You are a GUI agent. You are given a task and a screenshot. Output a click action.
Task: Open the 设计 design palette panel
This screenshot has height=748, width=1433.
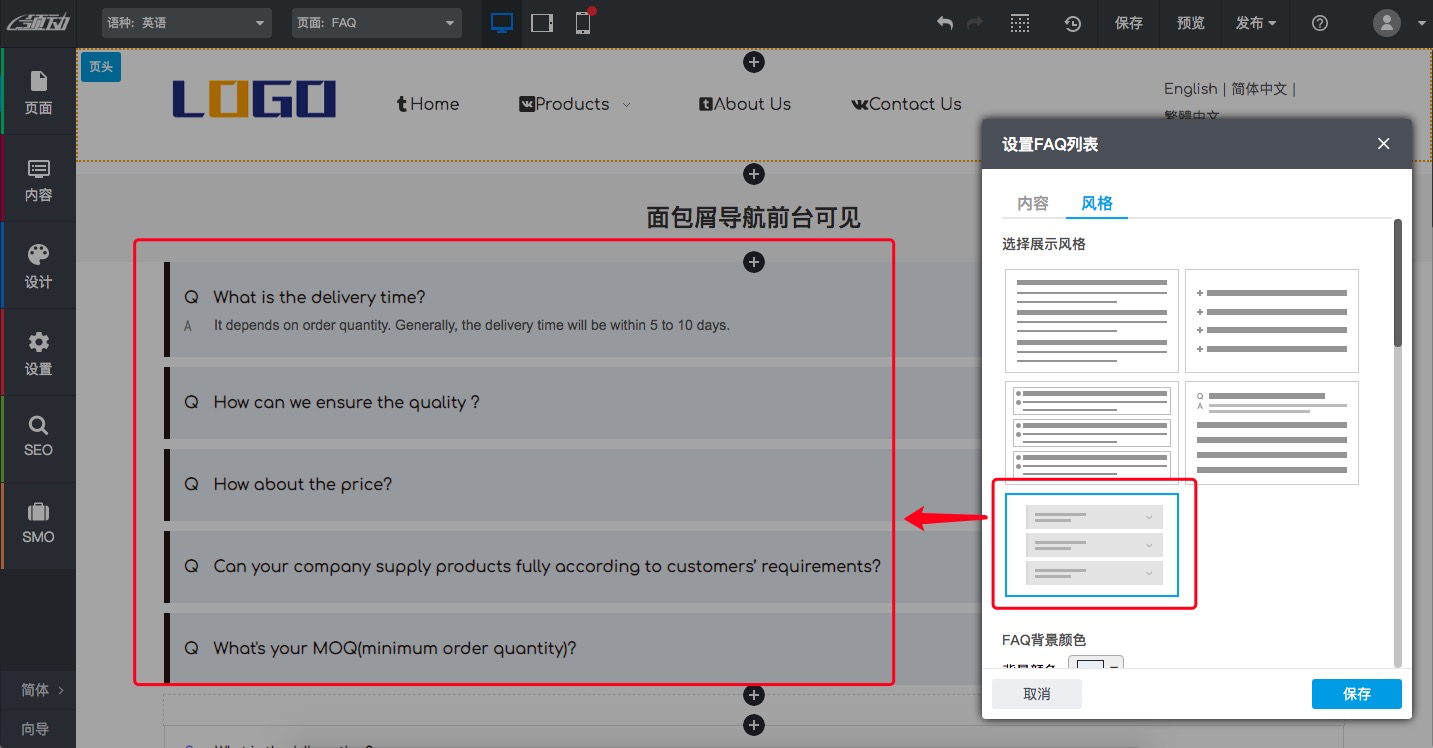[x=38, y=266]
